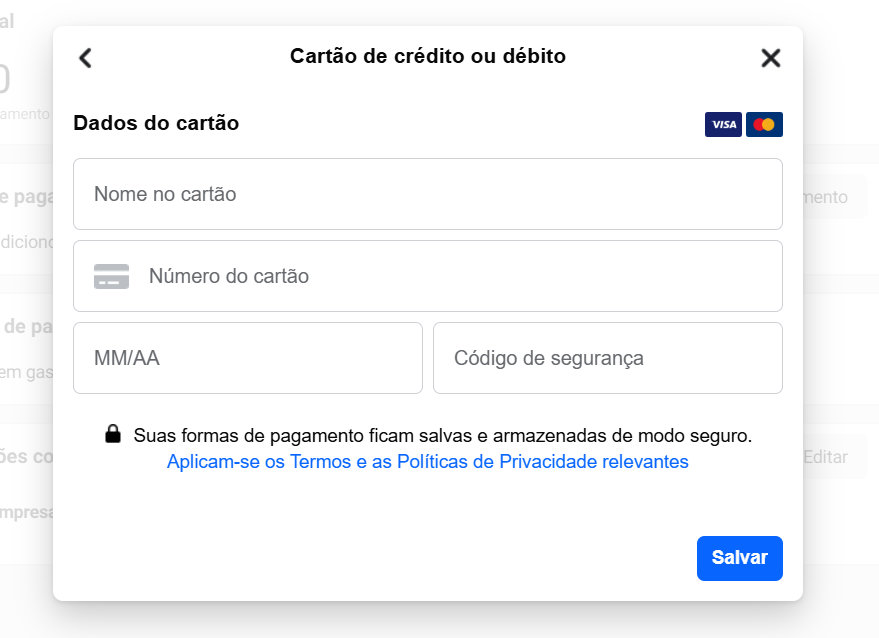The height and width of the screenshot is (638, 879).
Task: Click the Mastercard logo icon
Action: [x=764, y=124]
